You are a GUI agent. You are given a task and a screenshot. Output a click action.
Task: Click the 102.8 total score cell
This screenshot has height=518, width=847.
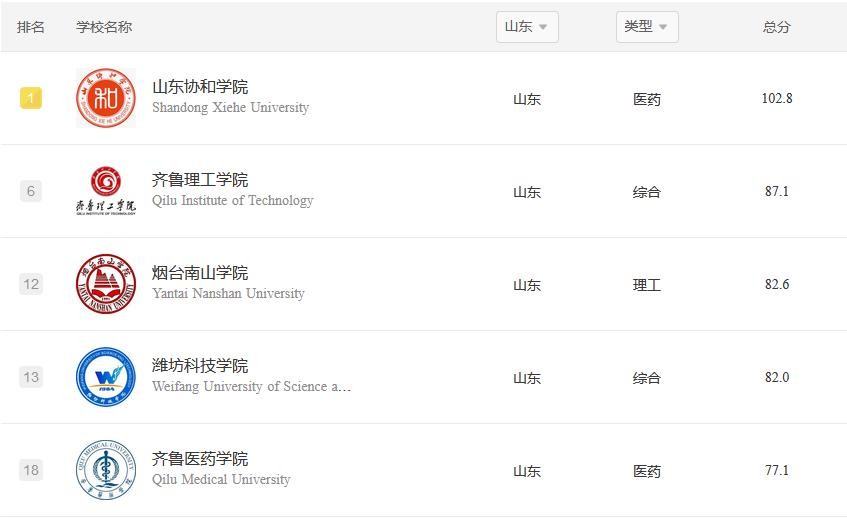[x=776, y=99]
